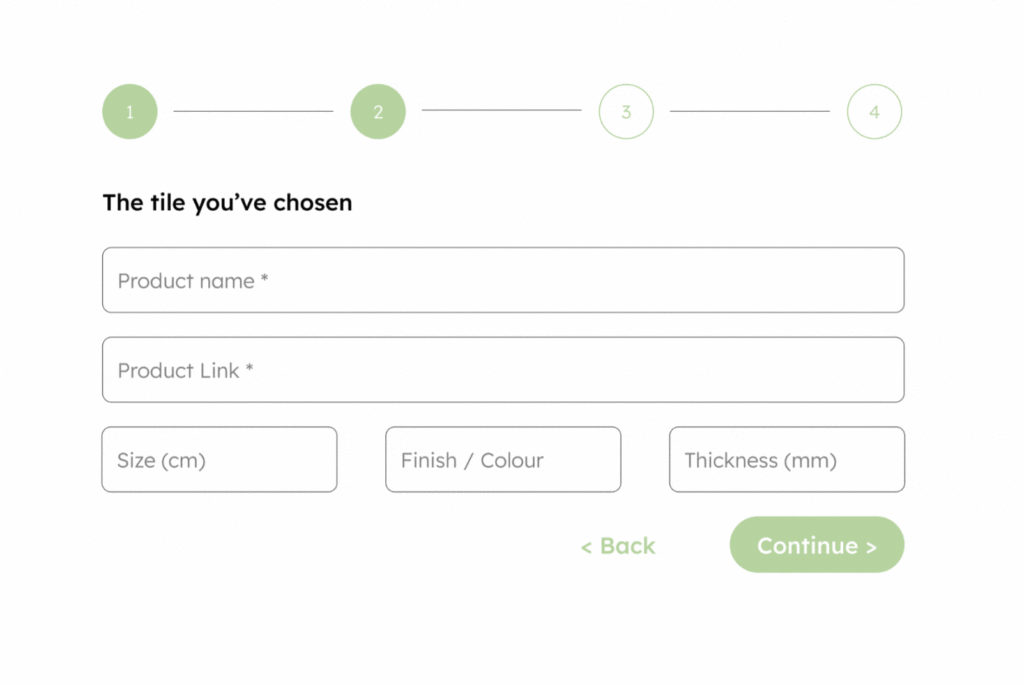1024x685 pixels.
Task: Select the step 2 circle
Action: tap(378, 112)
